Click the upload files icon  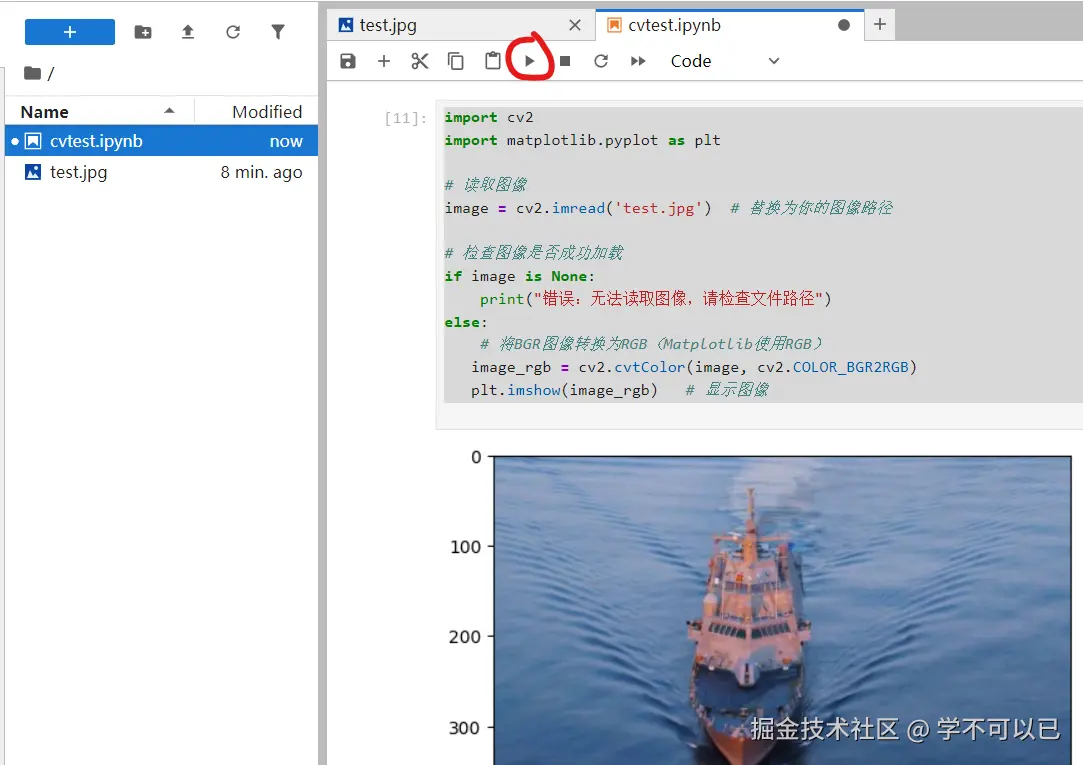[188, 32]
